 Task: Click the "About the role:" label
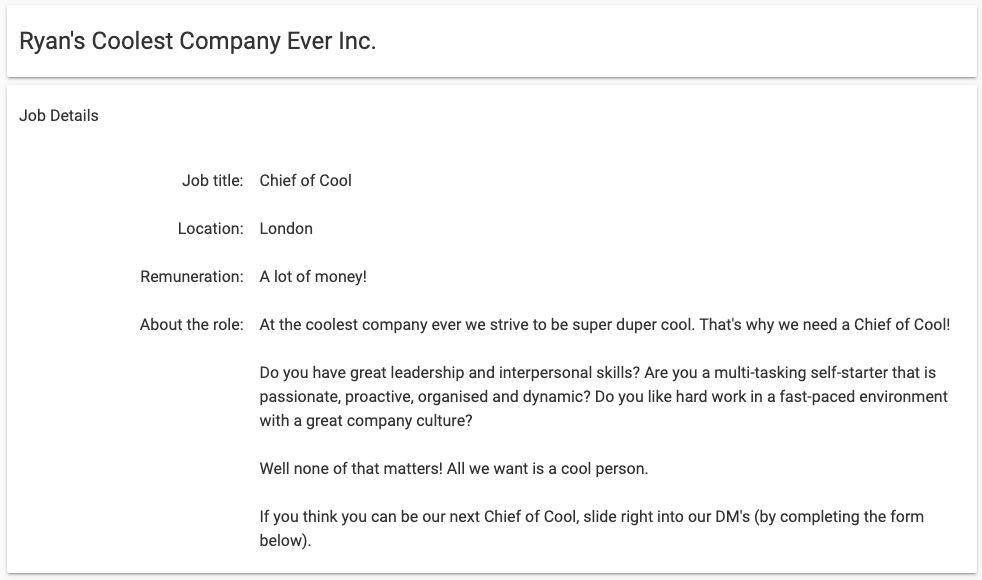(x=191, y=325)
